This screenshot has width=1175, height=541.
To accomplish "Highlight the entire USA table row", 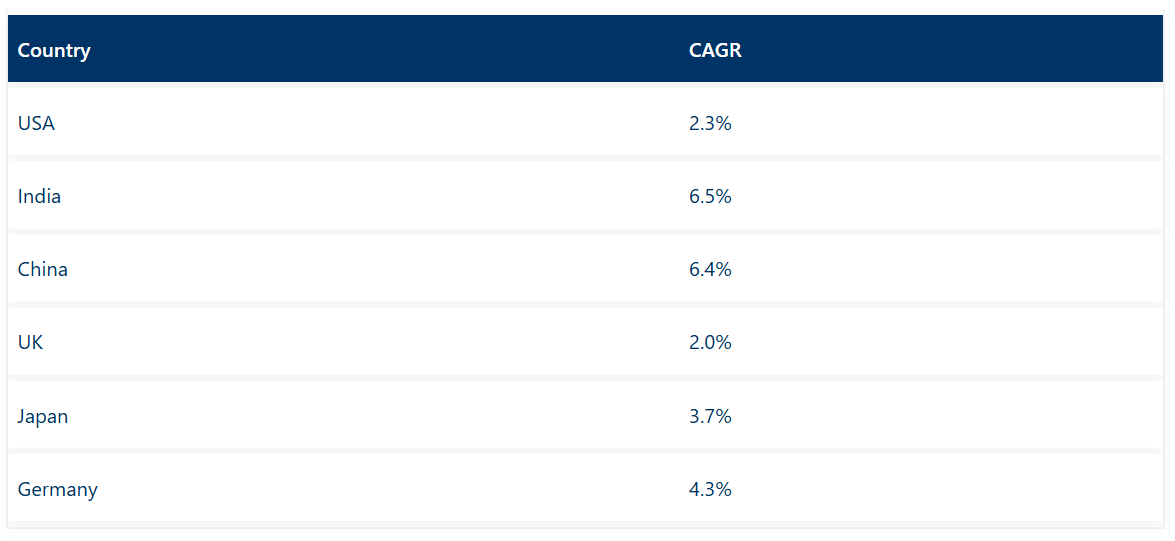I will tap(400, 124).
